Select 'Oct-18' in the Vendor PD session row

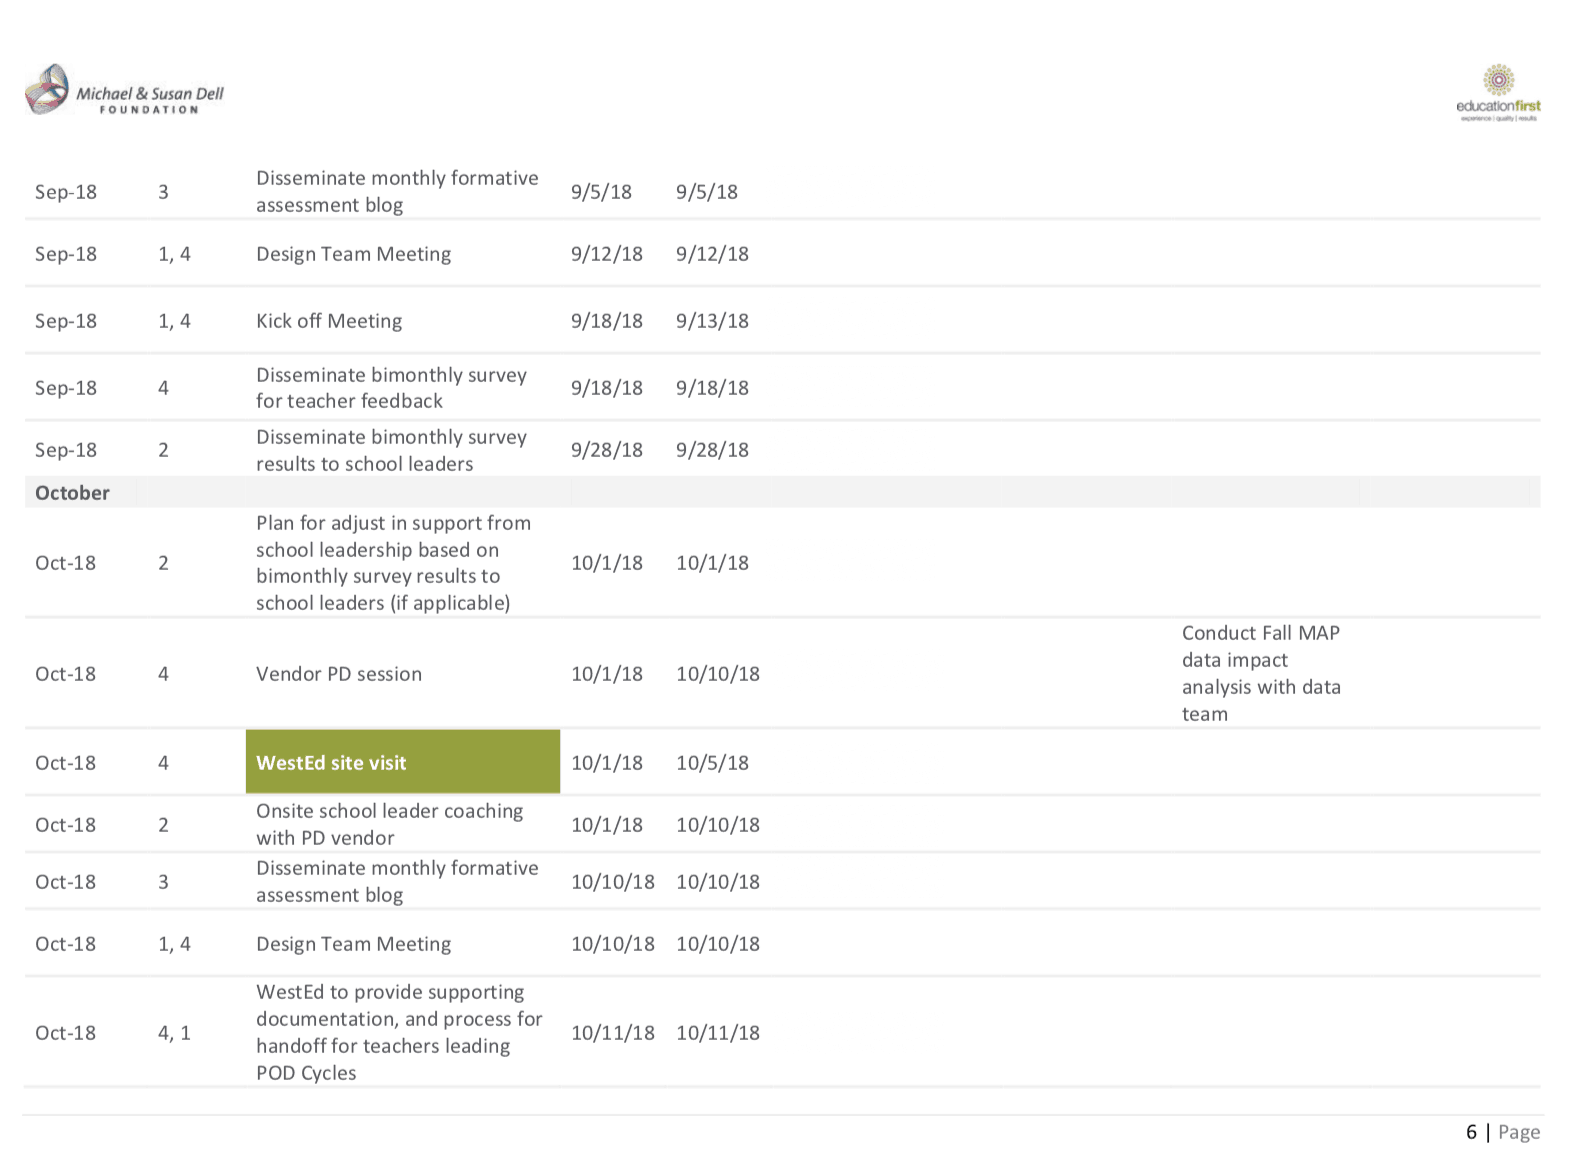pos(66,674)
